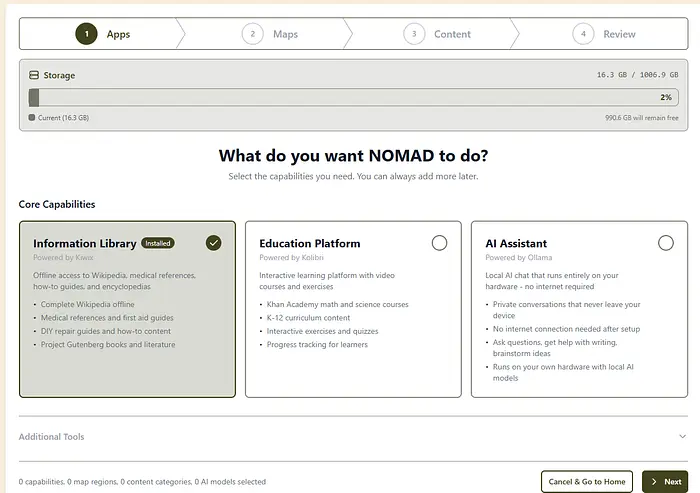The image size is (700, 493).
Task: Expand Additional Tools chevron
Action: (683, 437)
